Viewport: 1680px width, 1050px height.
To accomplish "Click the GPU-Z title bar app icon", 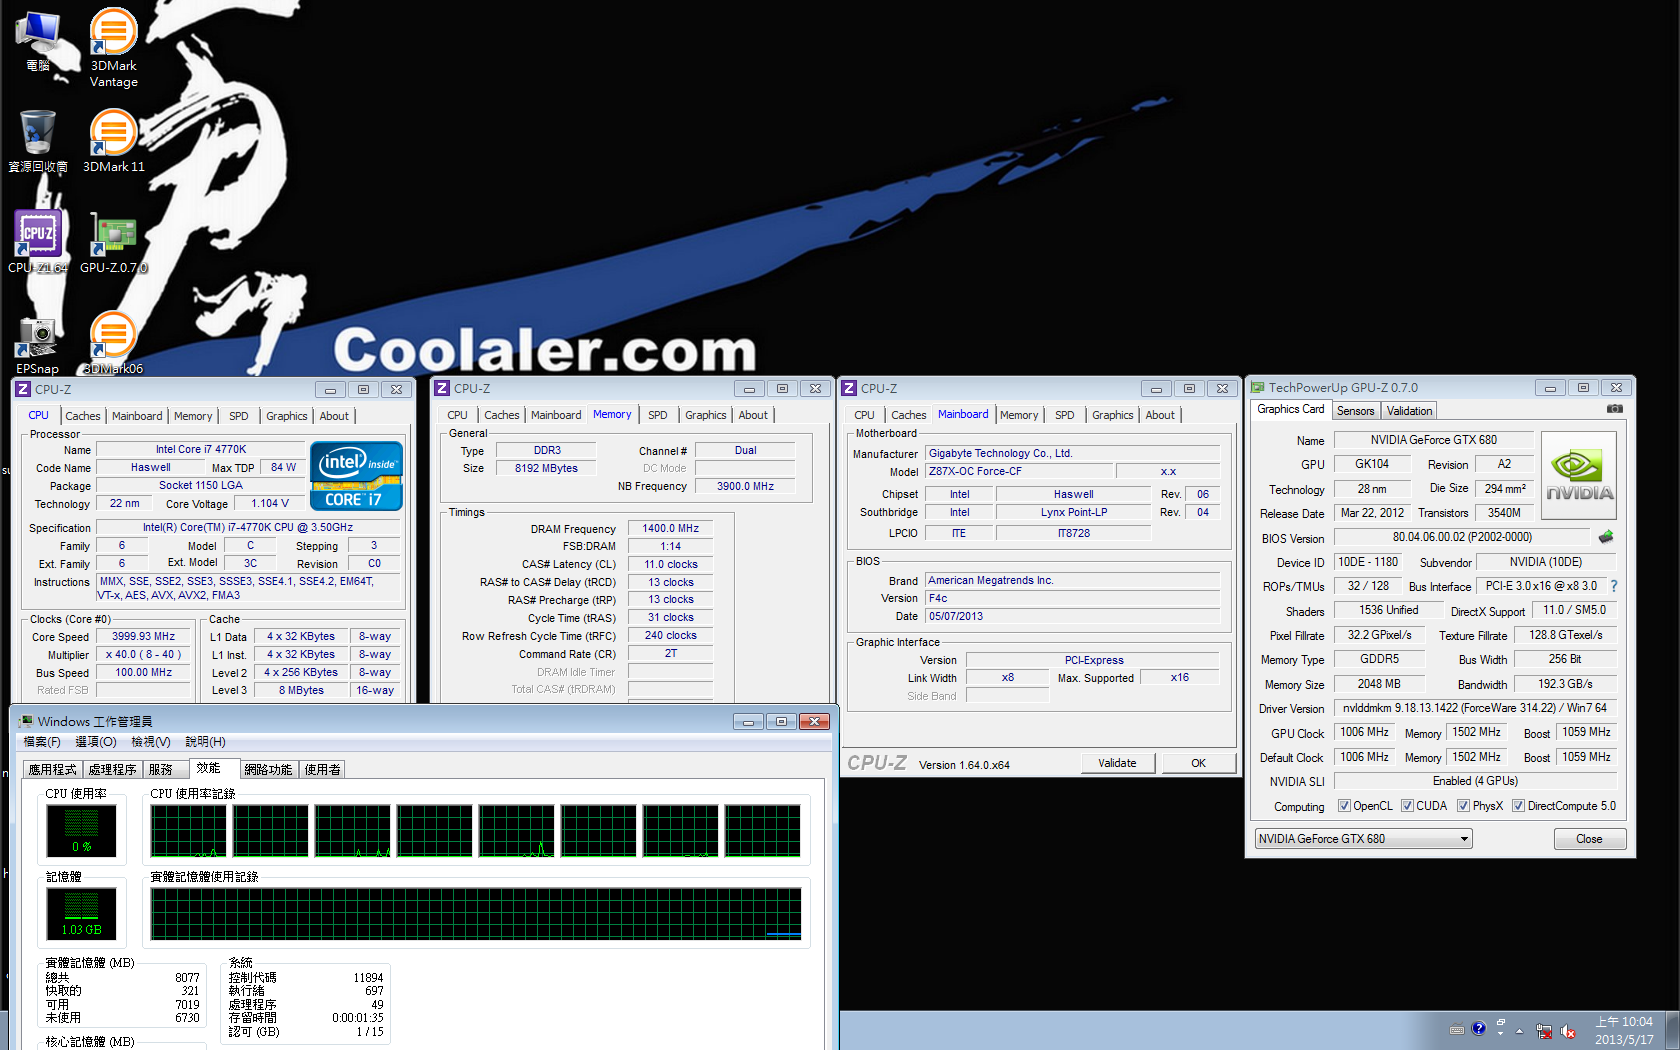I will click(1258, 387).
